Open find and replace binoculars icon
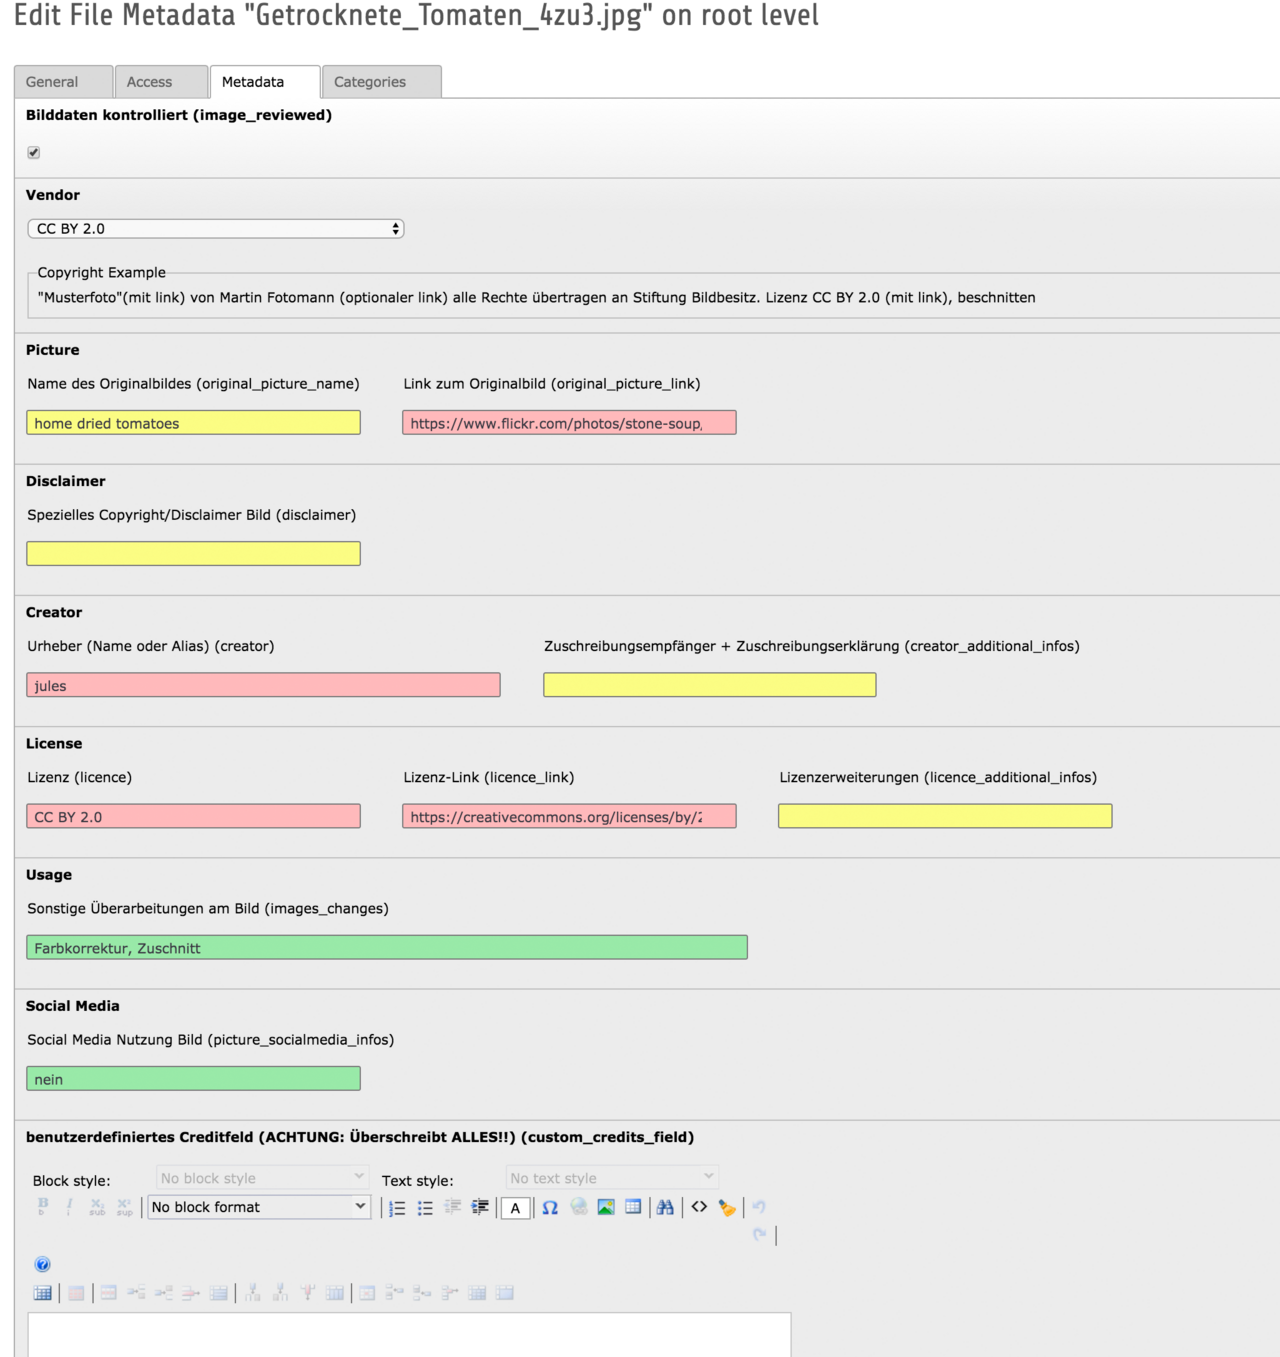 [665, 1207]
